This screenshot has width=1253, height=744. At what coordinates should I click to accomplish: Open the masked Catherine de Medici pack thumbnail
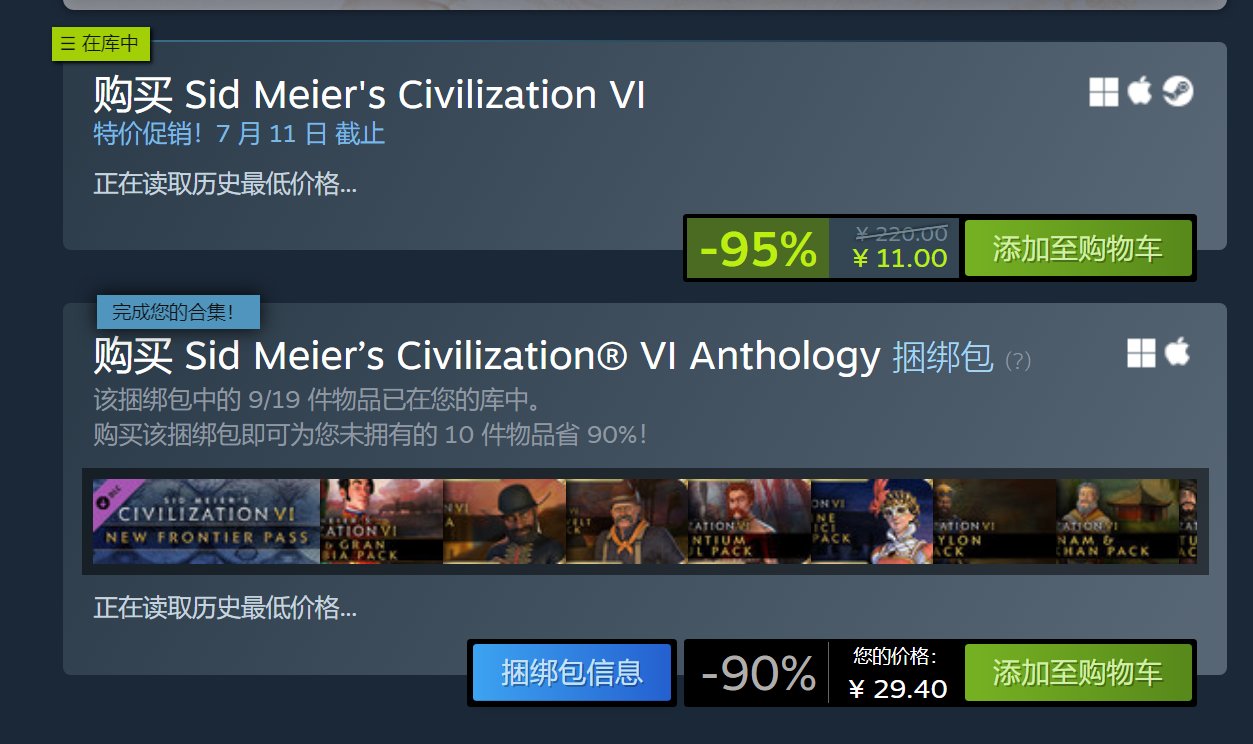coord(872,521)
